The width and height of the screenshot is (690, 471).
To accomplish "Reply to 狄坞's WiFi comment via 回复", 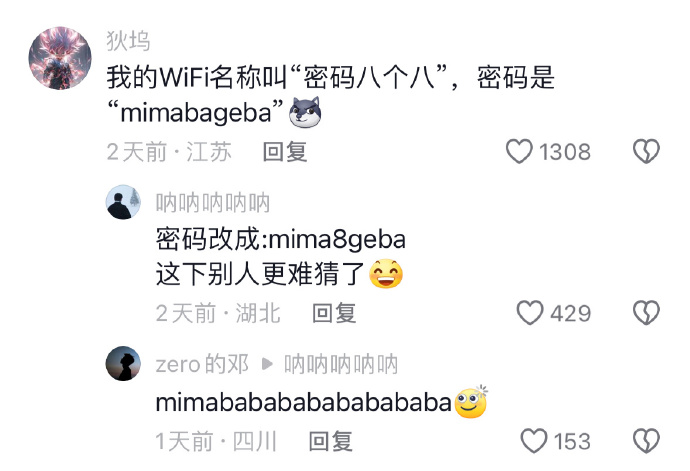I will tap(285, 152).
